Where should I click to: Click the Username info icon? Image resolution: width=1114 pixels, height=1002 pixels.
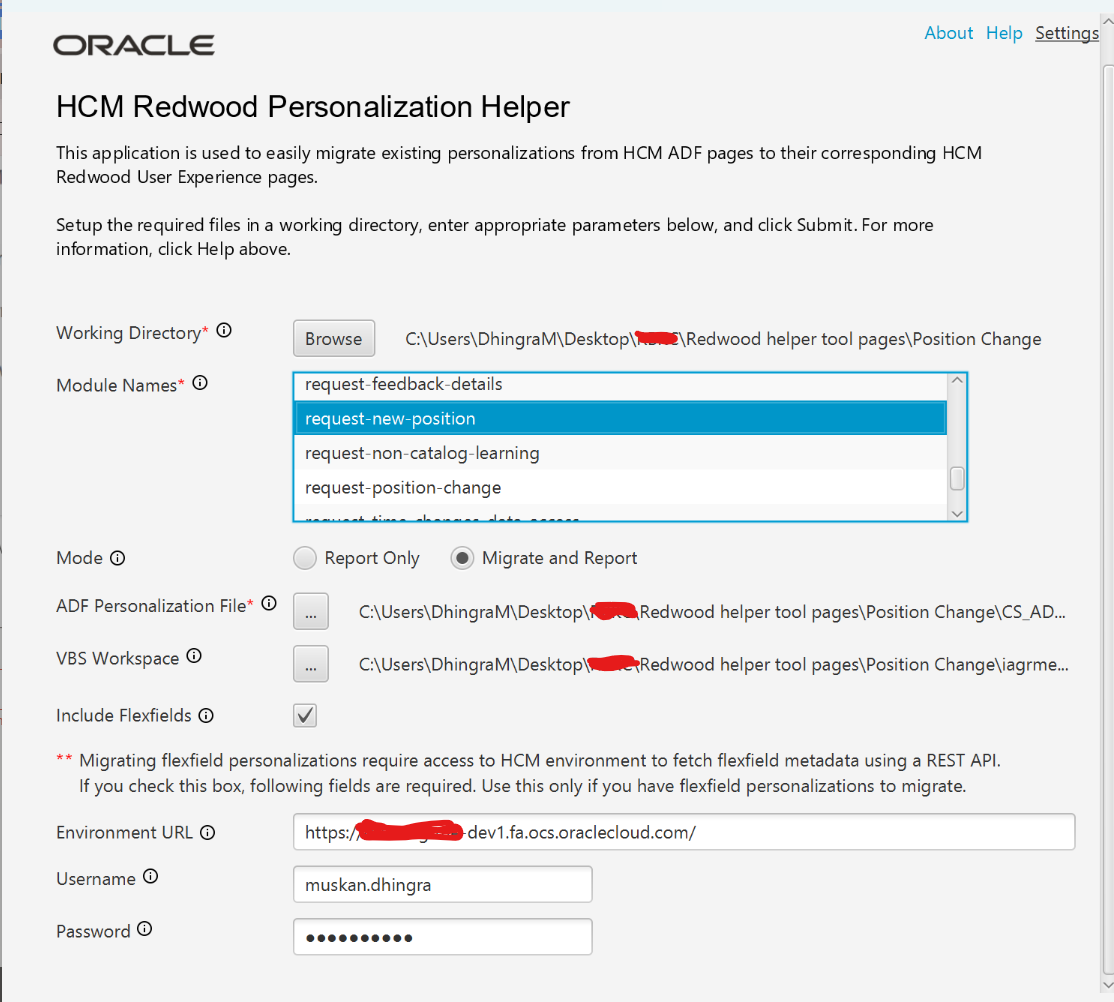coord(151,876)
